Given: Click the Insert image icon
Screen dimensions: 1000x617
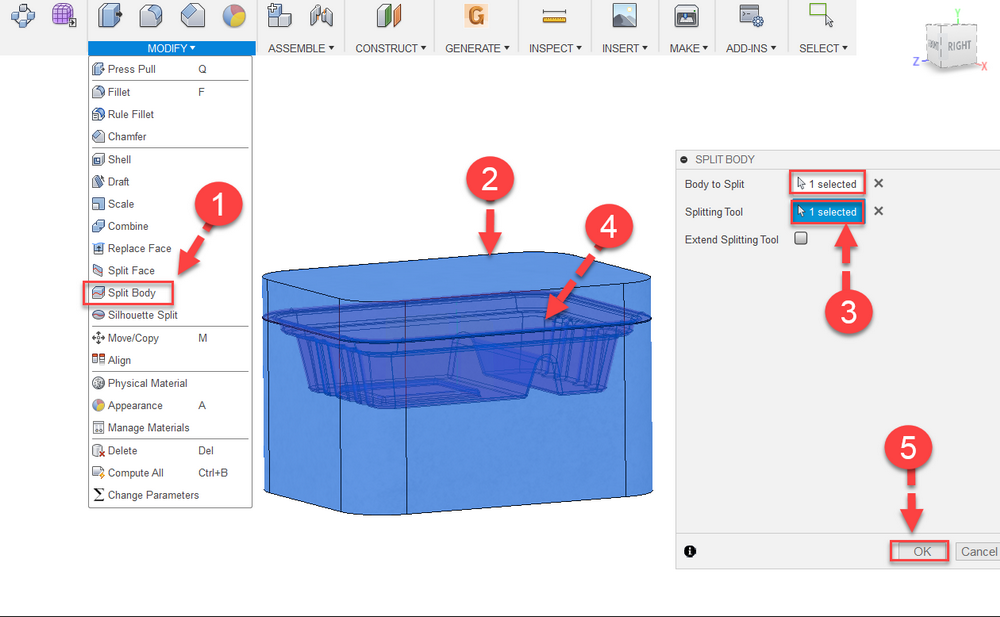Looking at the screenshot, I should 624,15.
